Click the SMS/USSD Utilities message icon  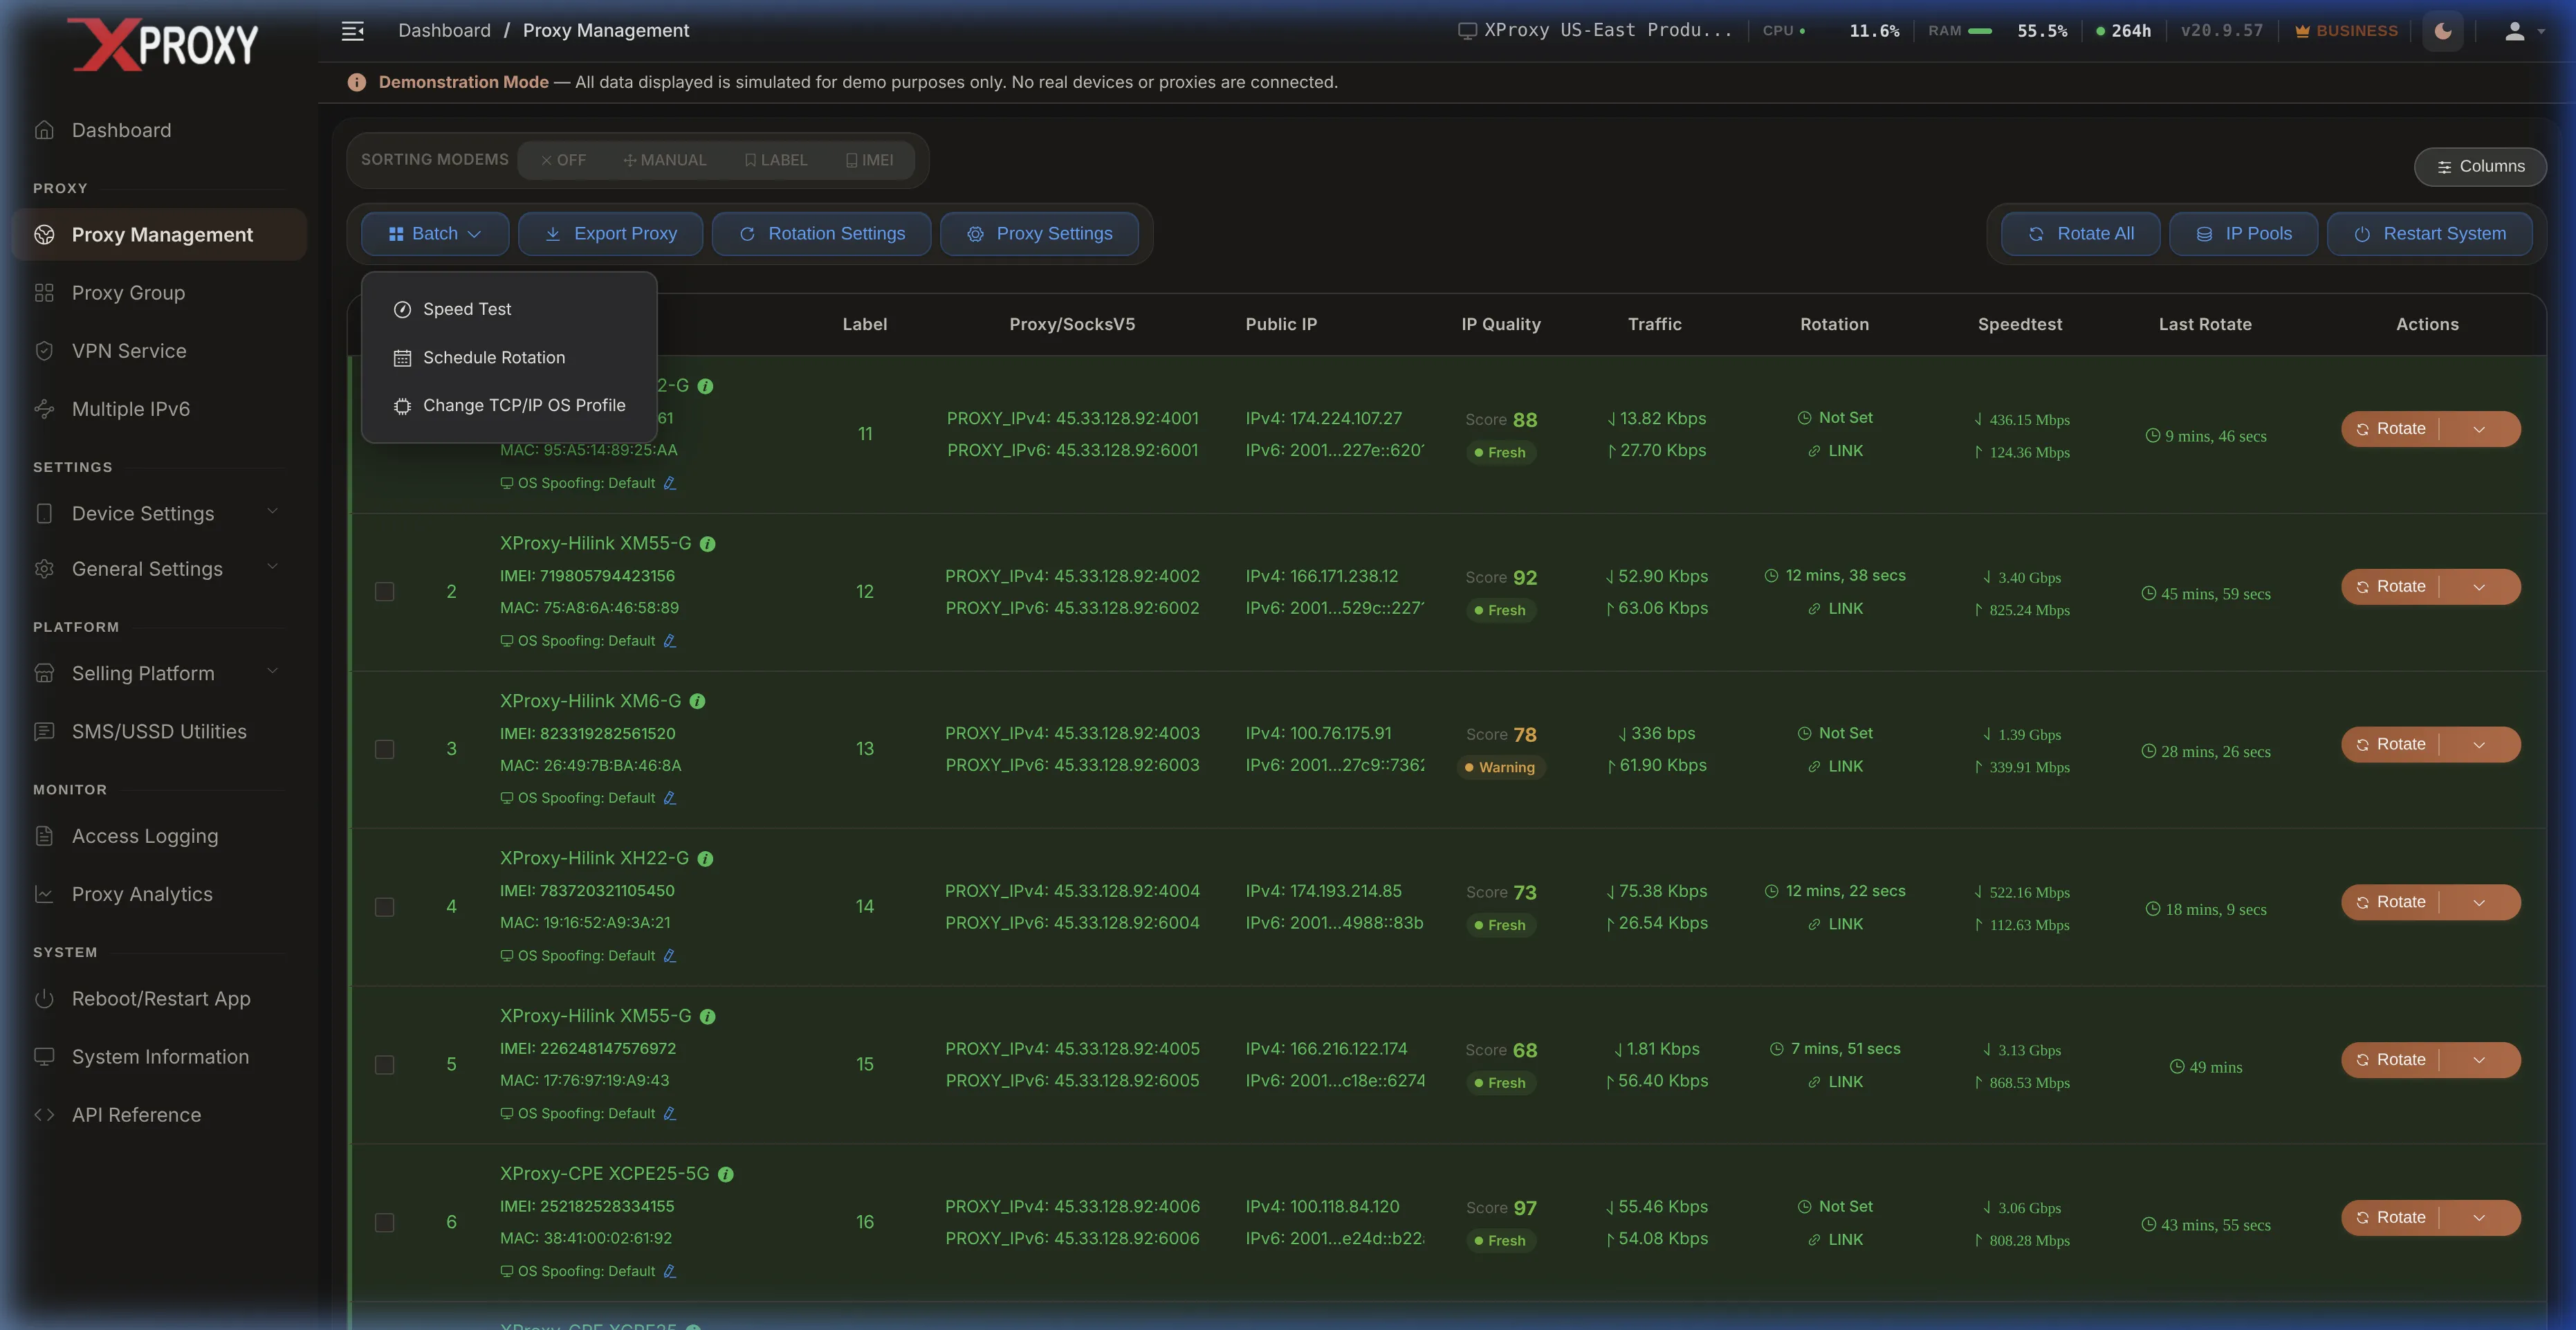click(x=44, y=732)
